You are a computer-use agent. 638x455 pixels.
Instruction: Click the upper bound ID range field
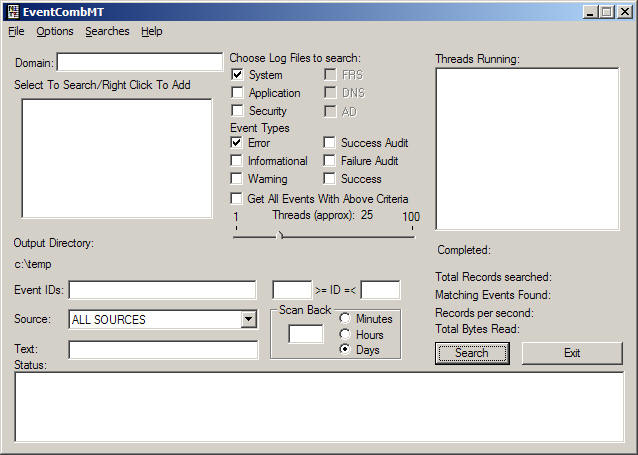[x=380, y=290]
